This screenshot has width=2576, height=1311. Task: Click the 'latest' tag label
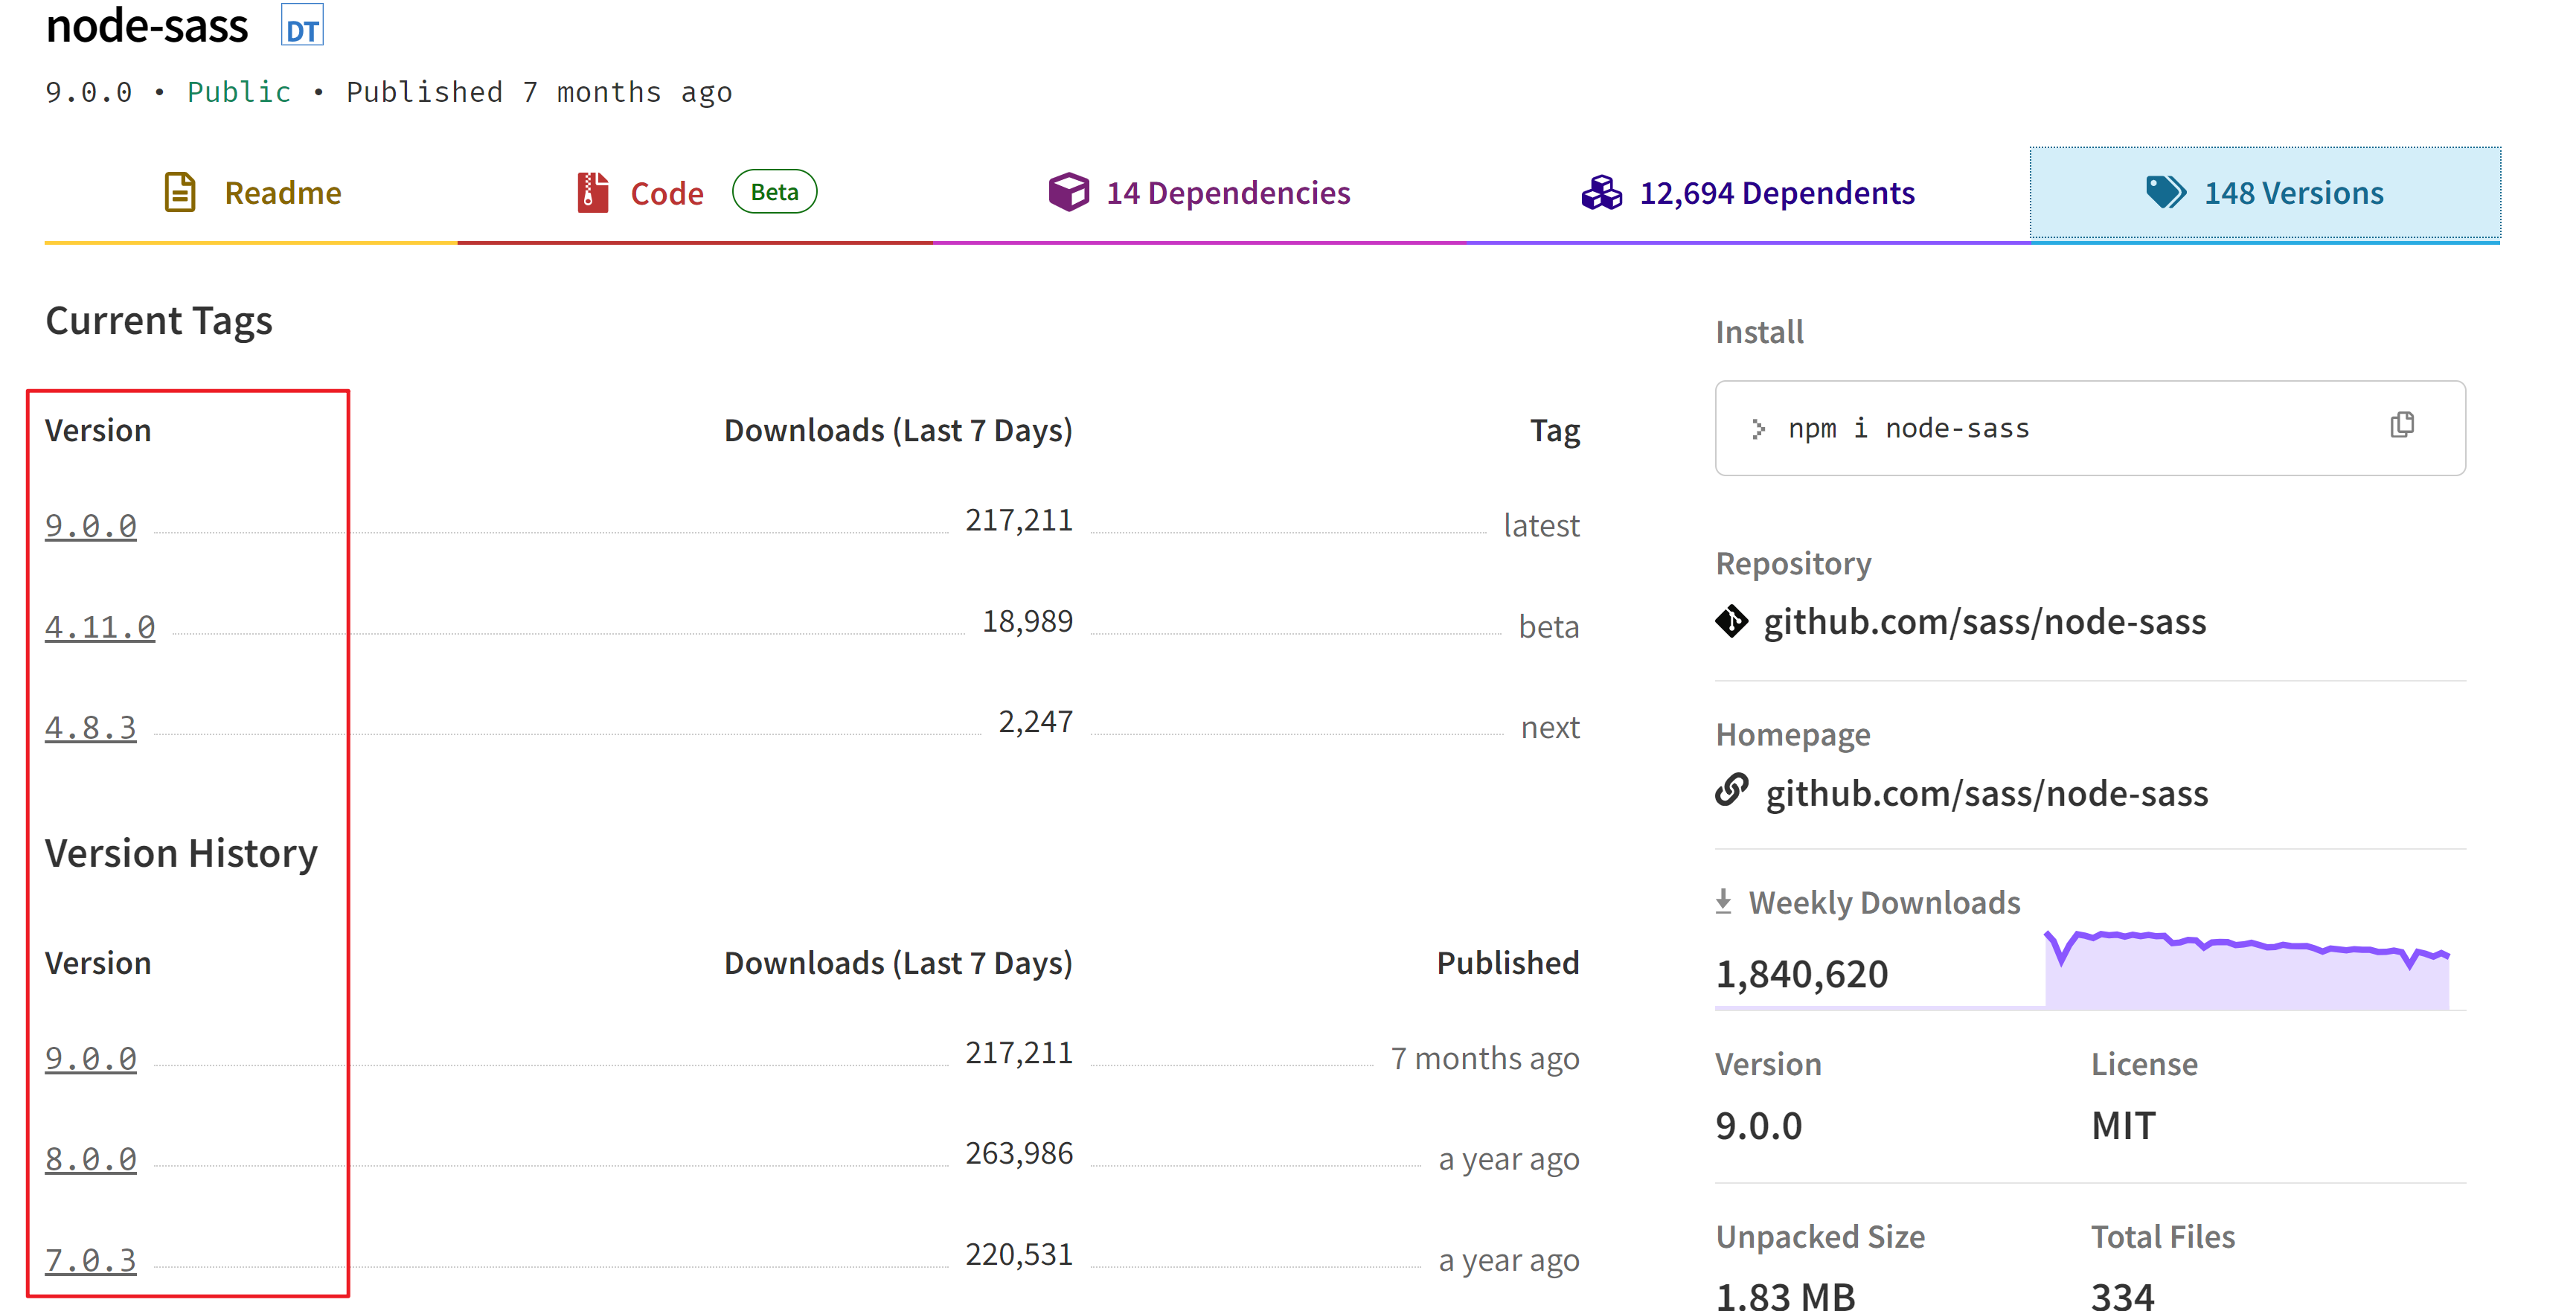click(x=1541, y=525)
